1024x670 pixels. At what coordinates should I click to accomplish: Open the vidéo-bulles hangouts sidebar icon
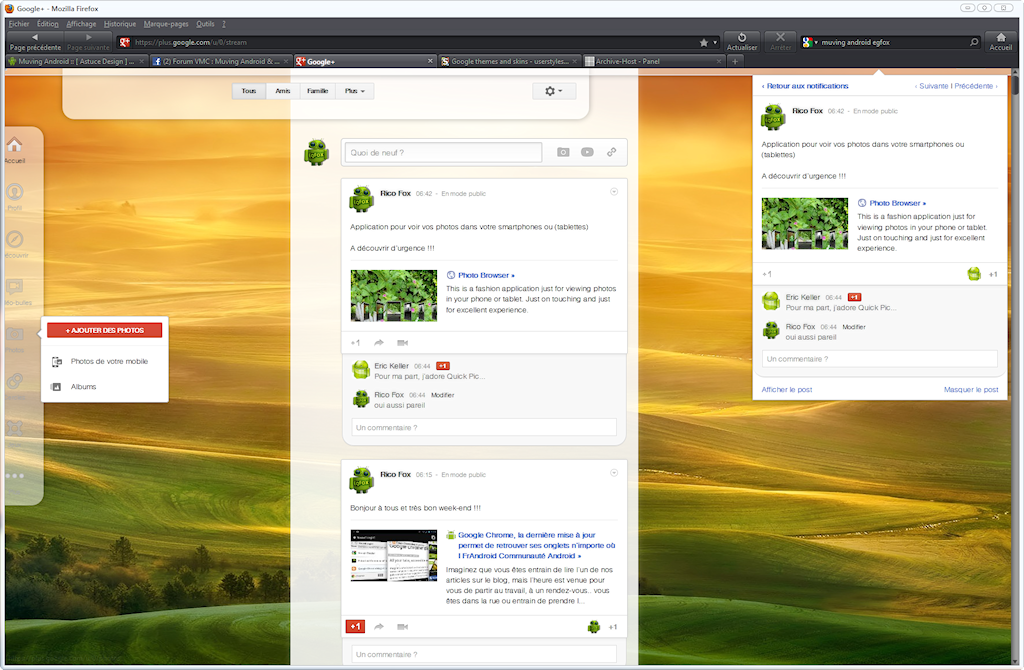[x=14, y=287]
